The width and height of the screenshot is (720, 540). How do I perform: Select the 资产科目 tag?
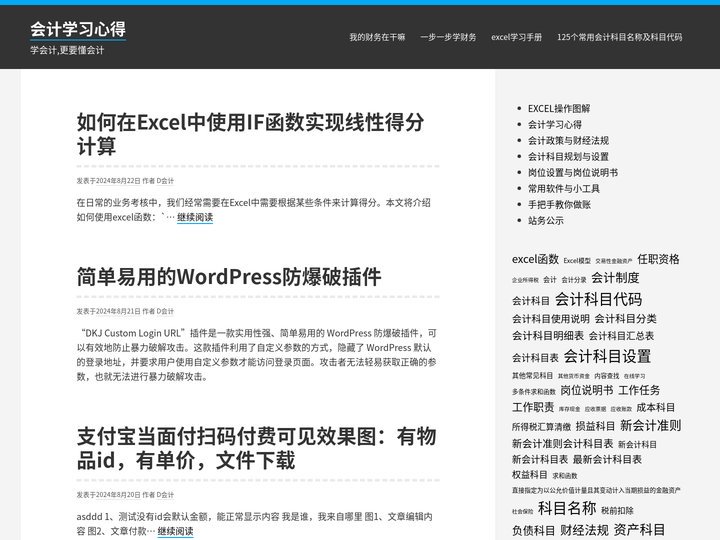point(639,530)
